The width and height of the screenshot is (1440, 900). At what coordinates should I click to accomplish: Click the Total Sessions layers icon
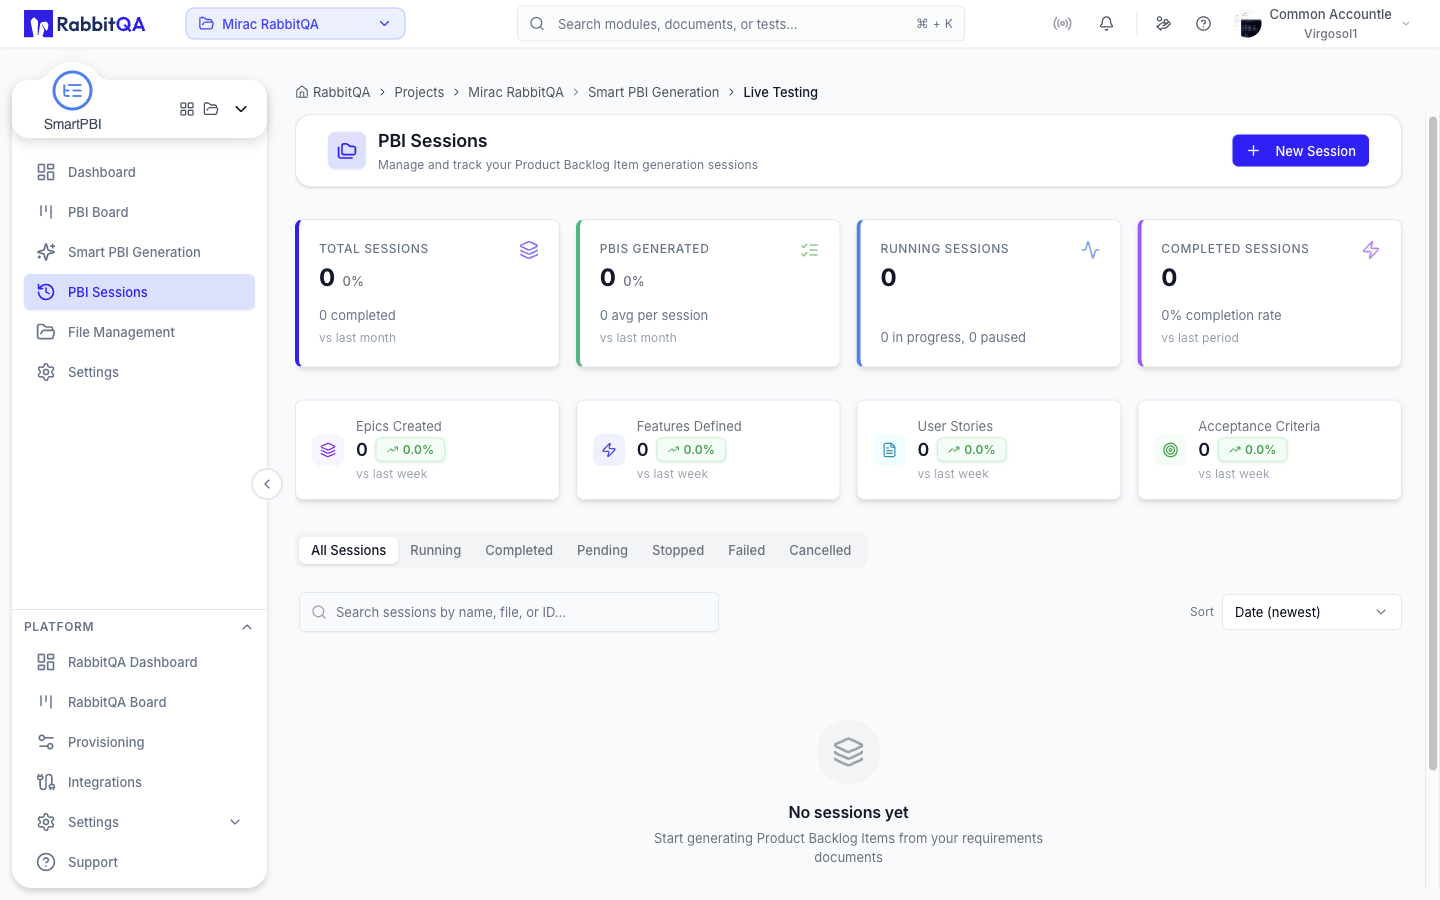[x=529, y=250]
